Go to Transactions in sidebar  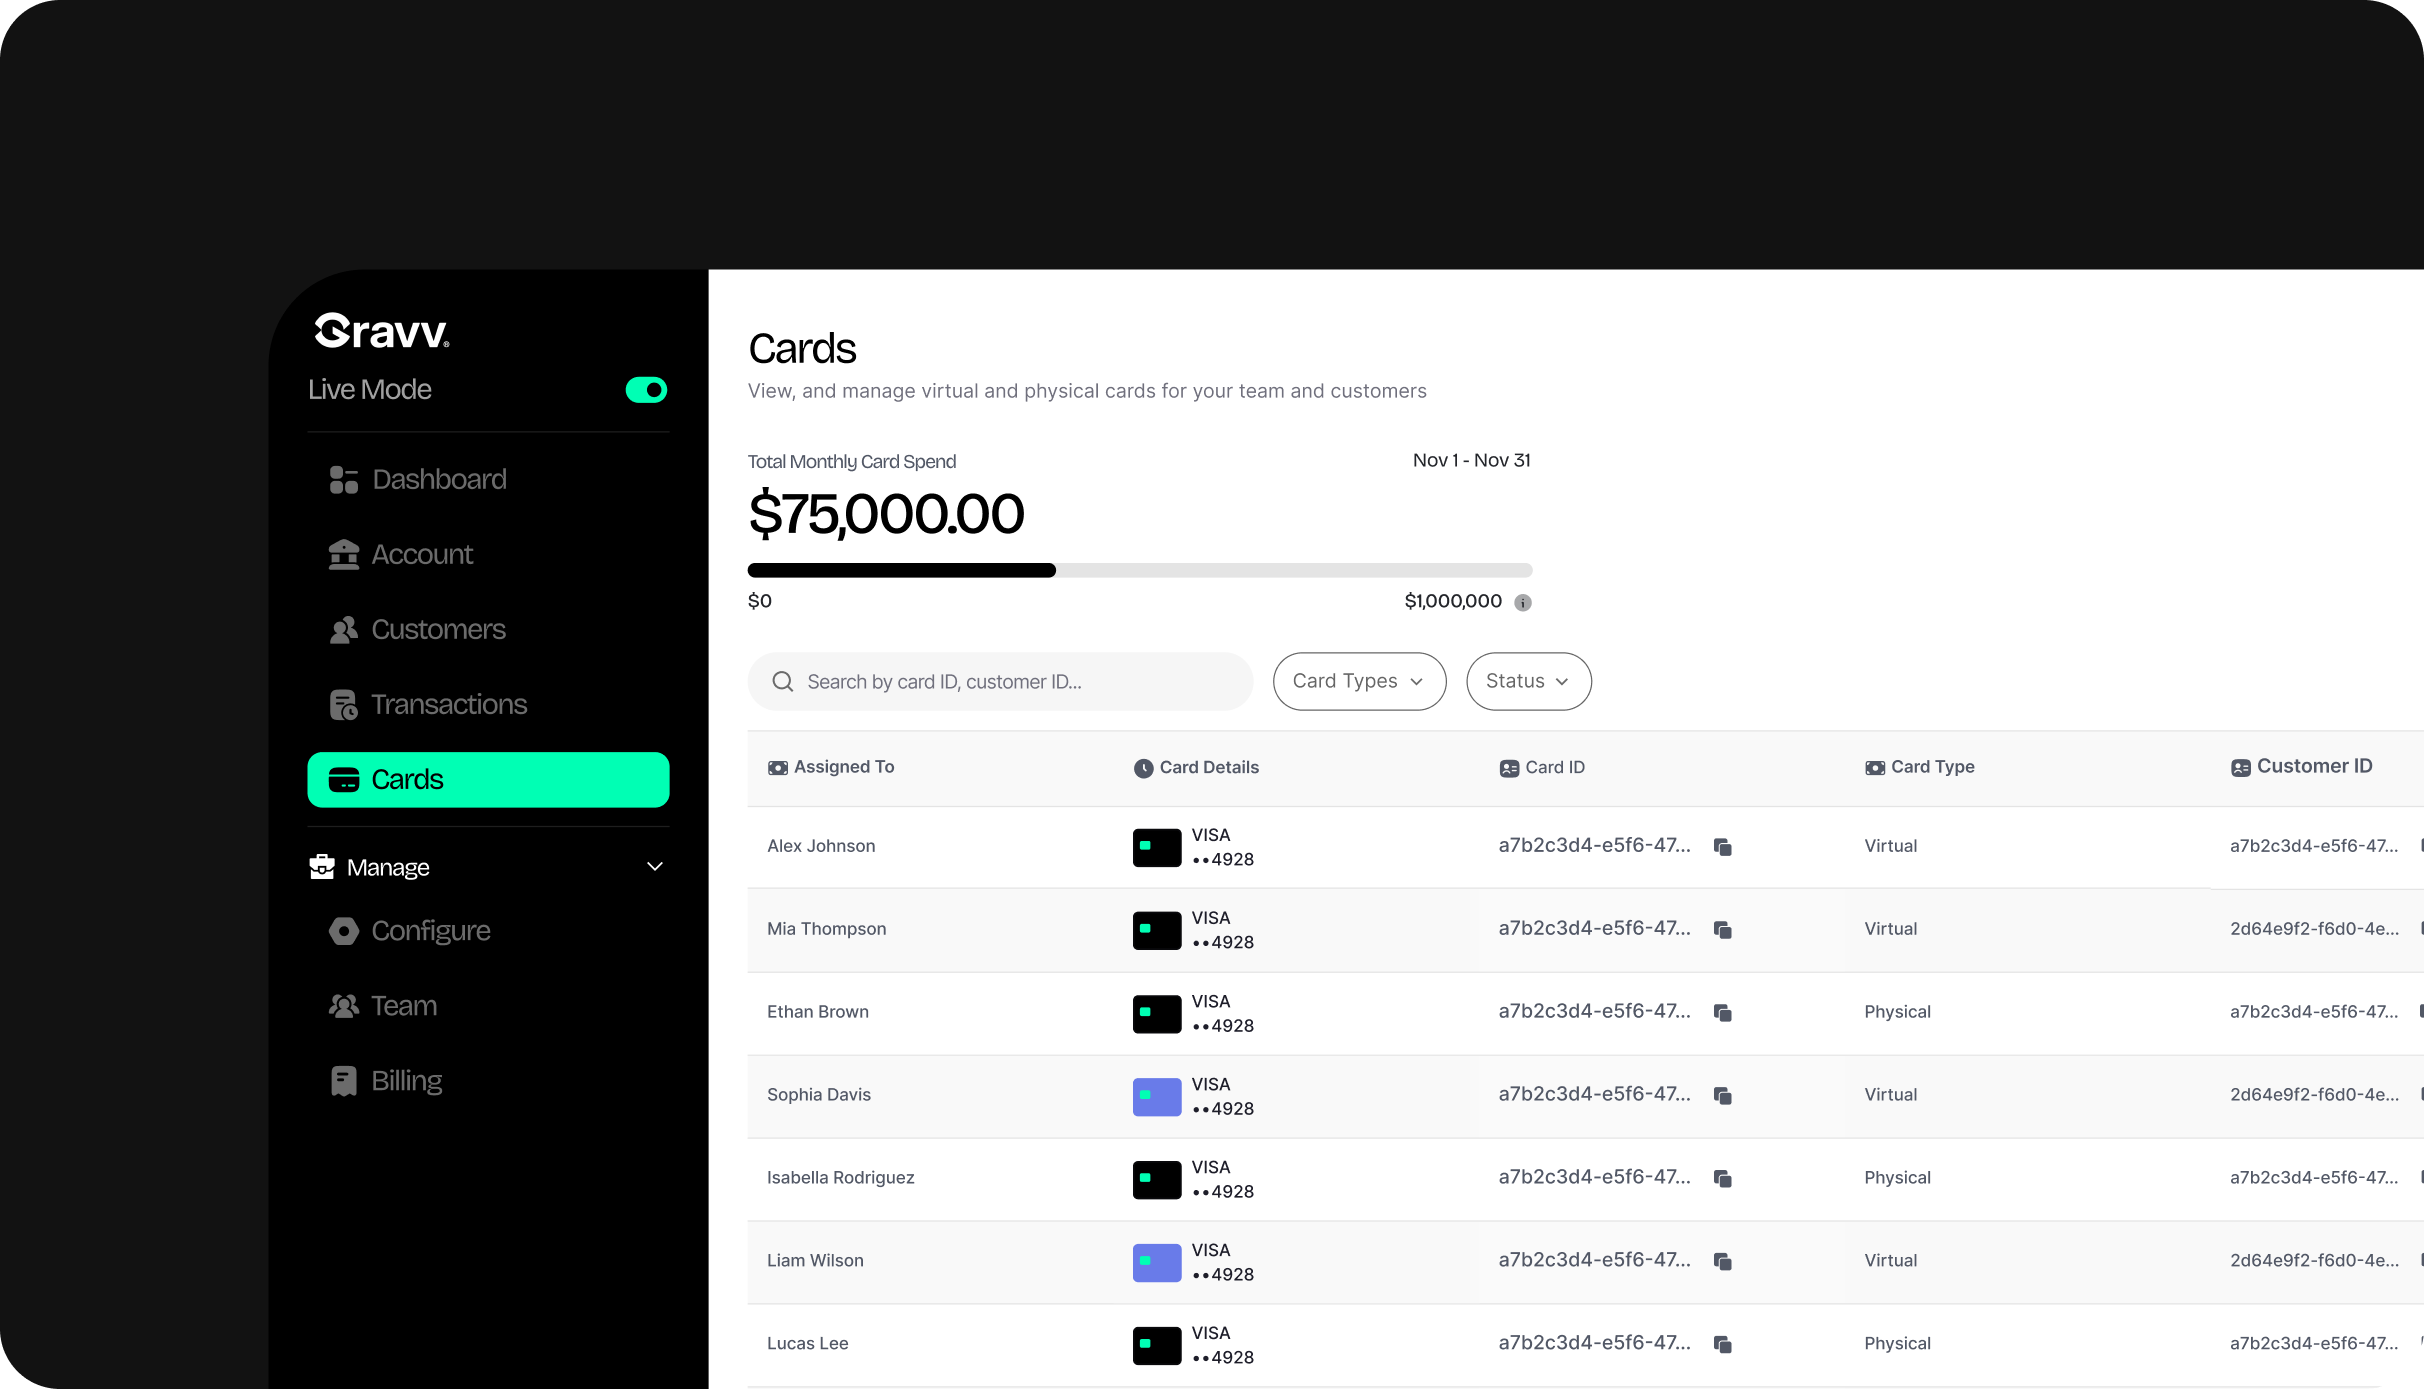click(448, 705)
